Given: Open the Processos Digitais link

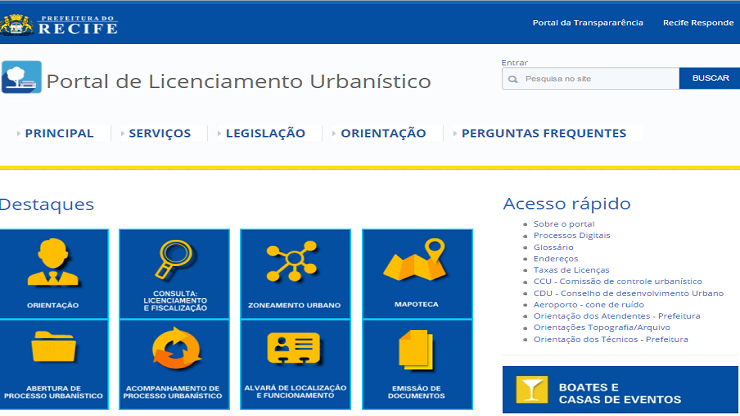Looking at the screenshot, I should tap(572, 235).
